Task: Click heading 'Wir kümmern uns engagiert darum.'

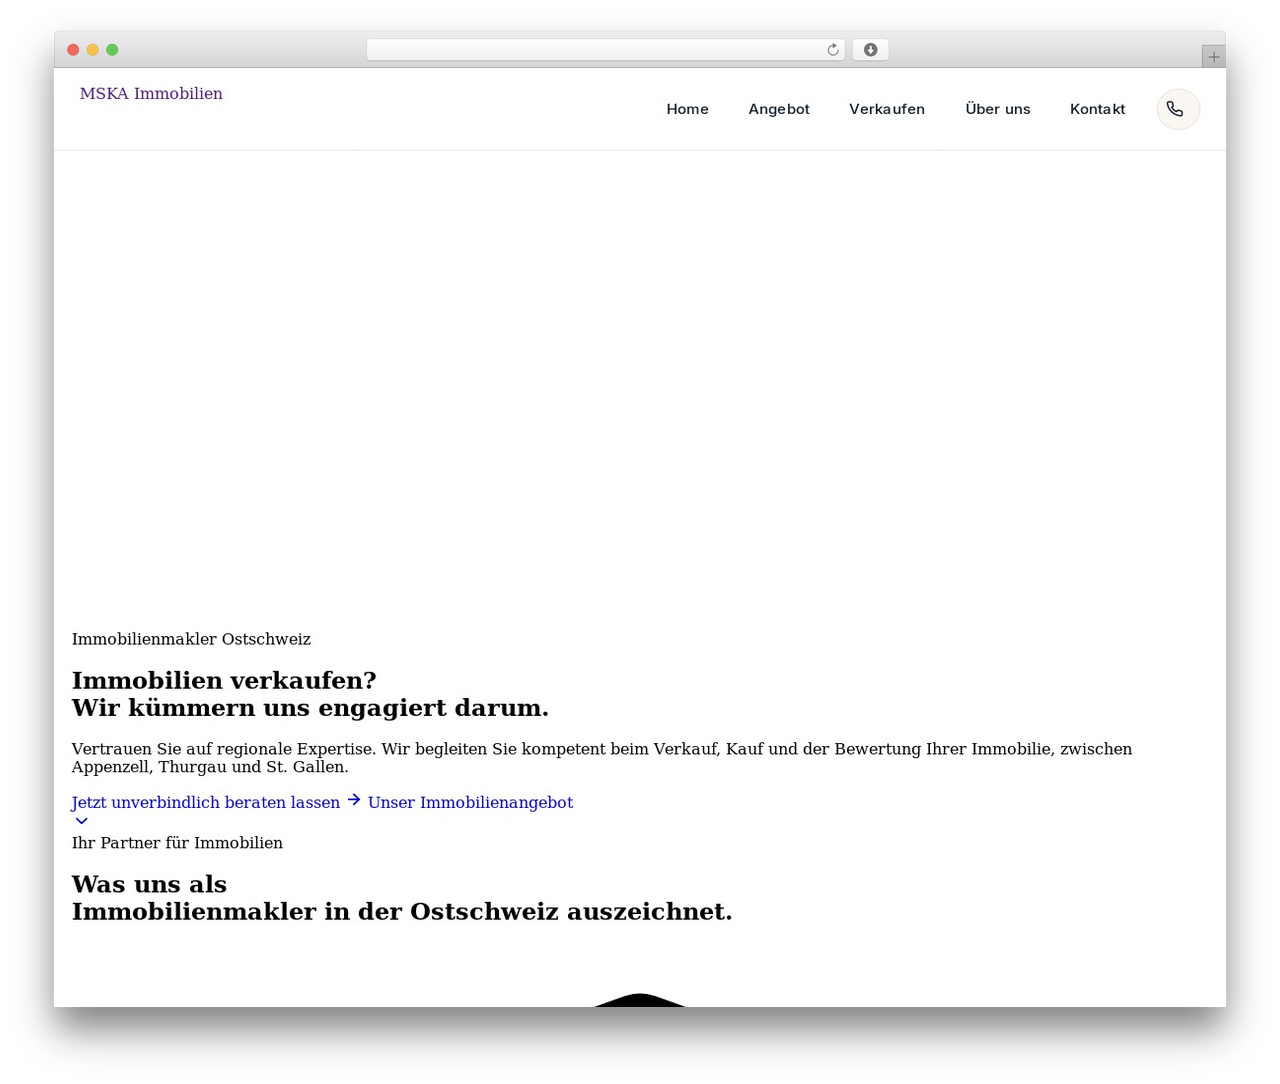Action: pos(310,707)
